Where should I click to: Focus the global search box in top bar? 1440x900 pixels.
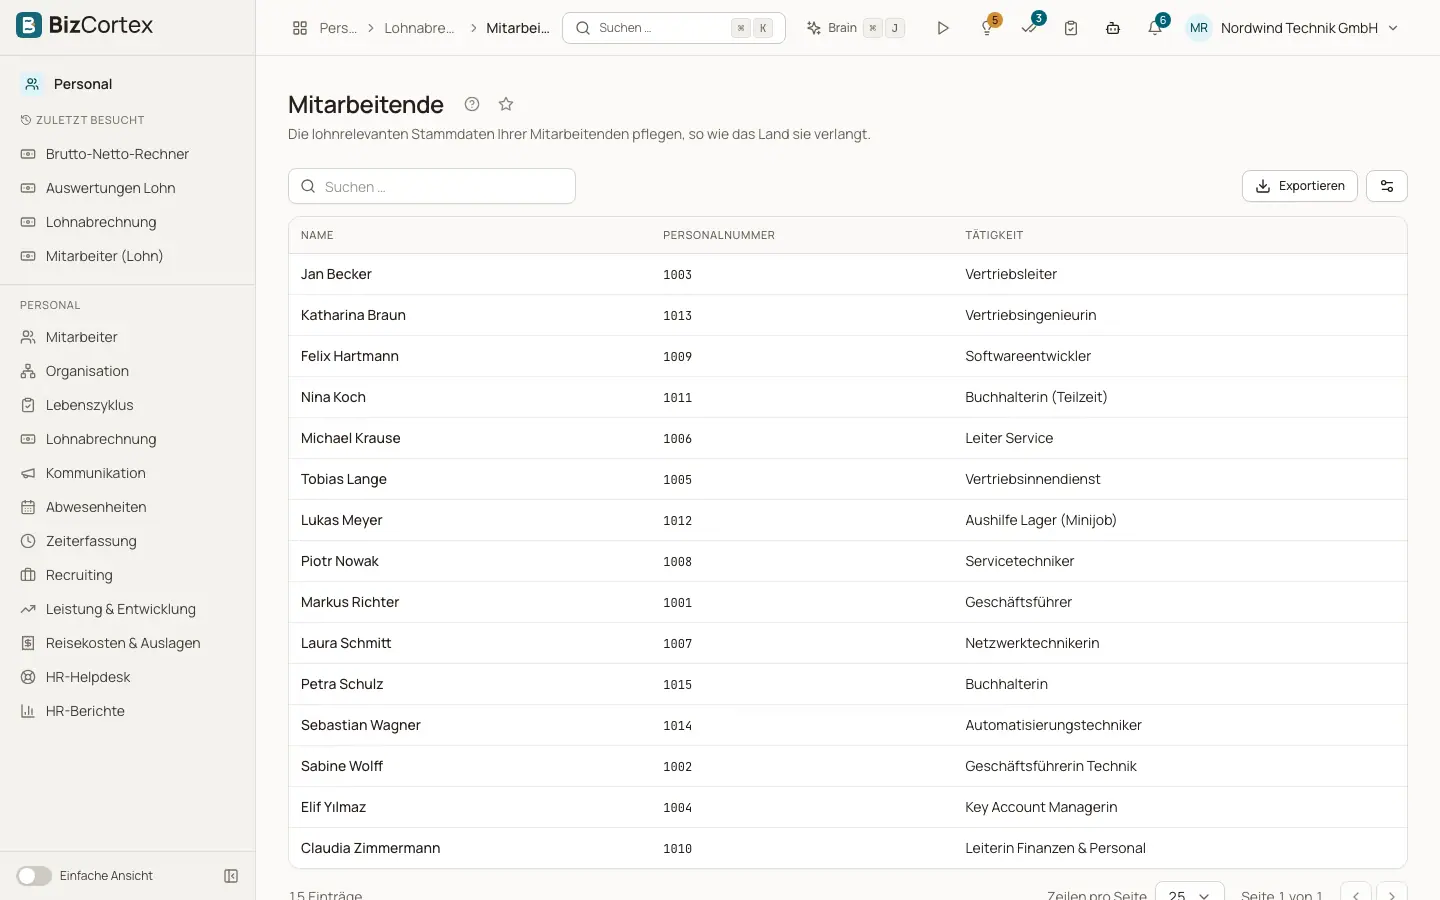click(674, 28)
